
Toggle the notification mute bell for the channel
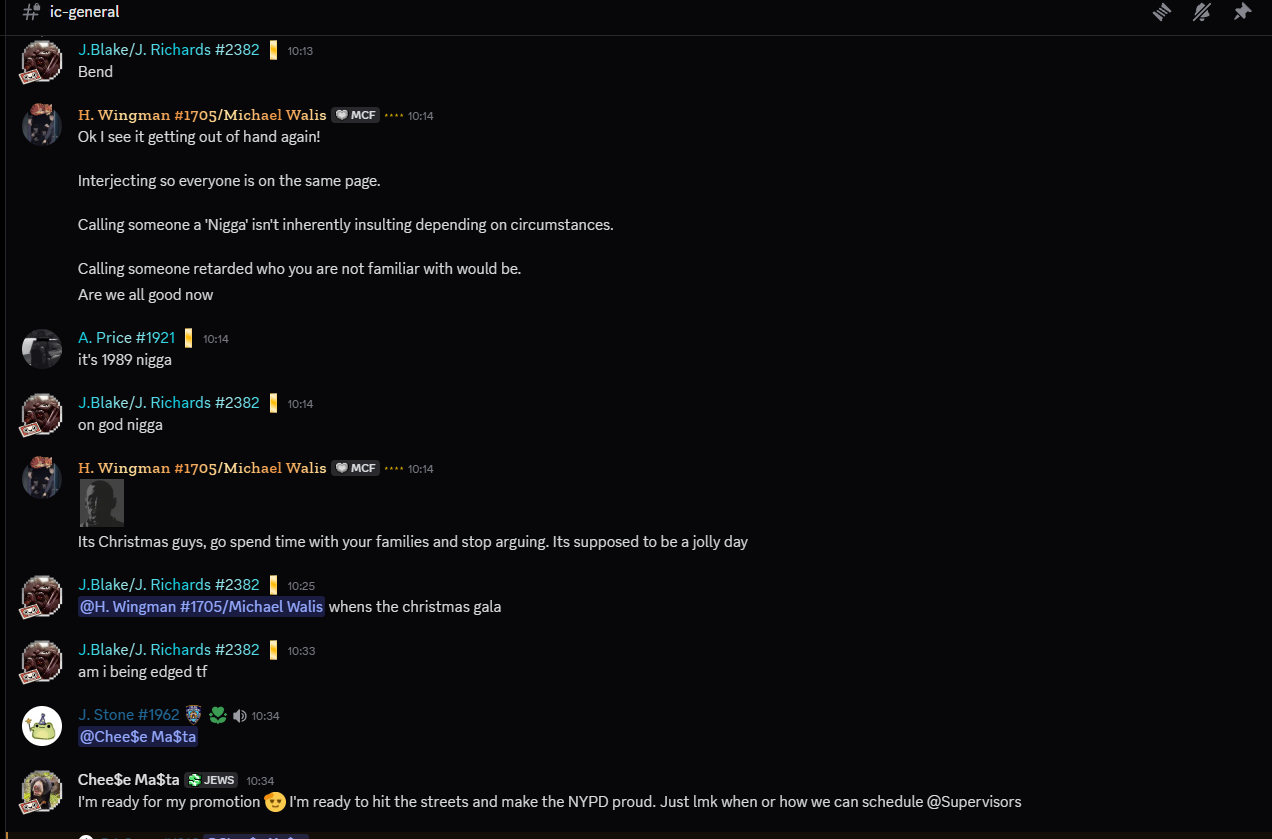pyautogui.click(x=1202, y=12)
